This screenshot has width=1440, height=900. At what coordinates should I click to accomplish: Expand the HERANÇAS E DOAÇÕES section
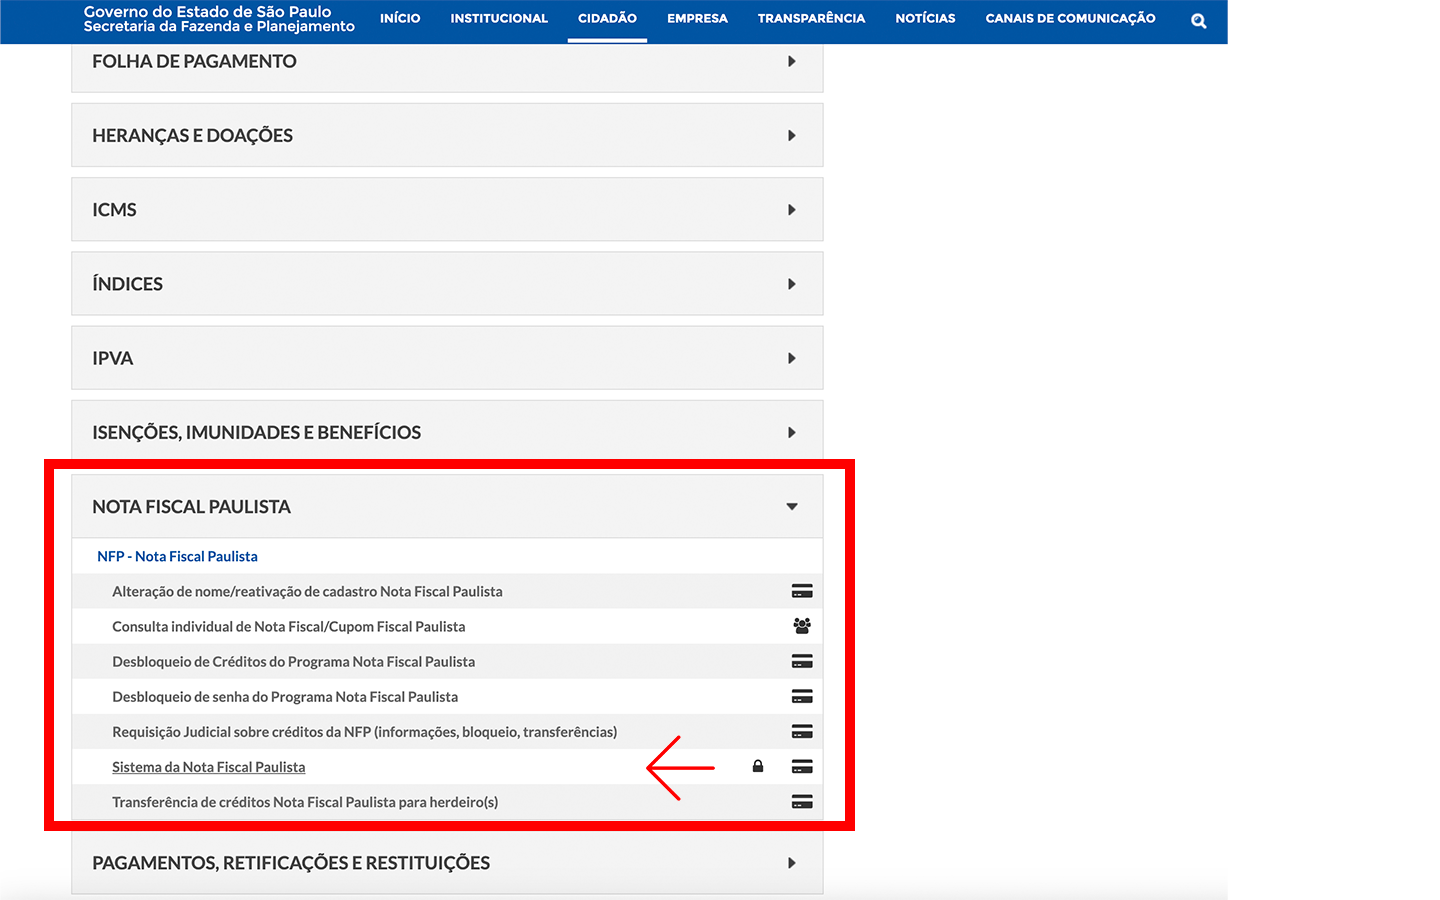point(447,135)
